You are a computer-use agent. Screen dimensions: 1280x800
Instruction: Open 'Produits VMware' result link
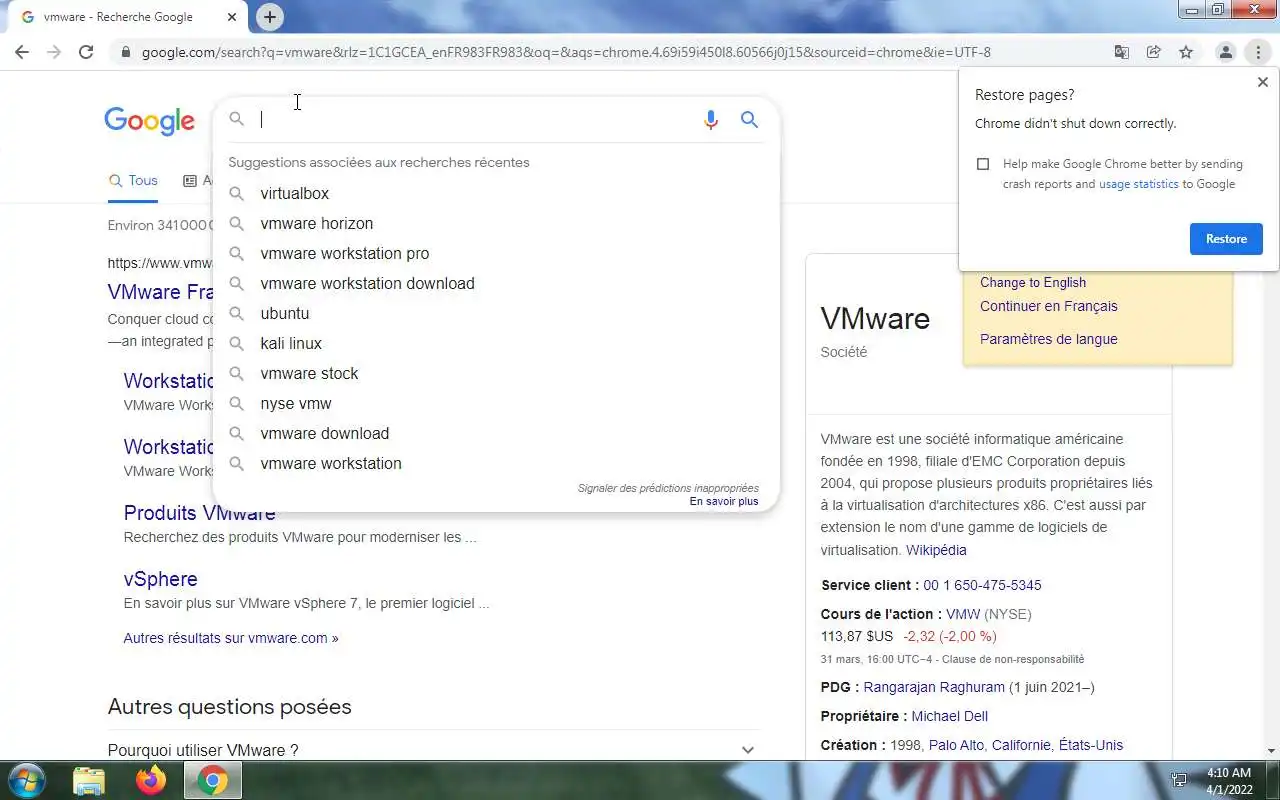pyautogui.click(x=199, y=513)
